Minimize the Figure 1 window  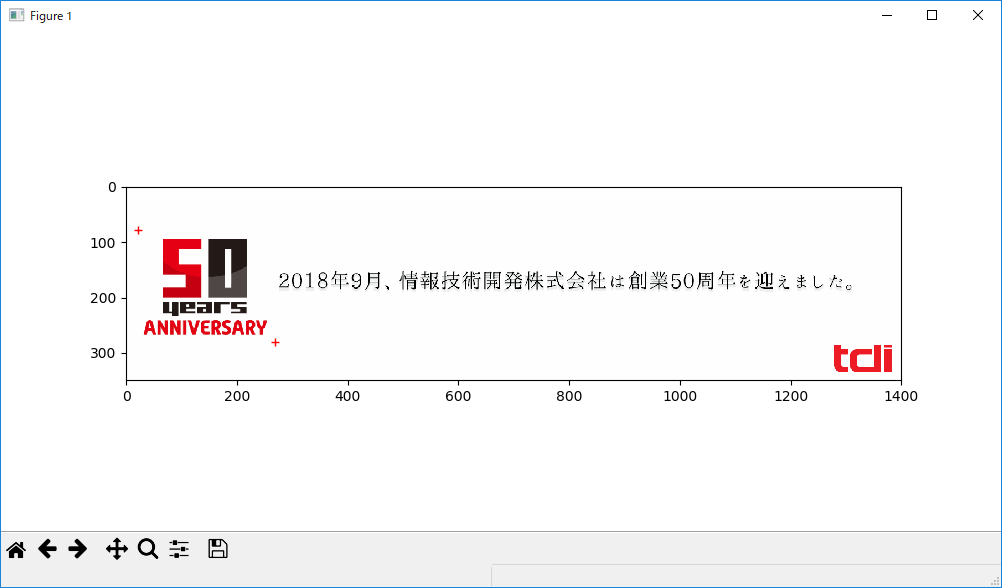tap(886, 16)
